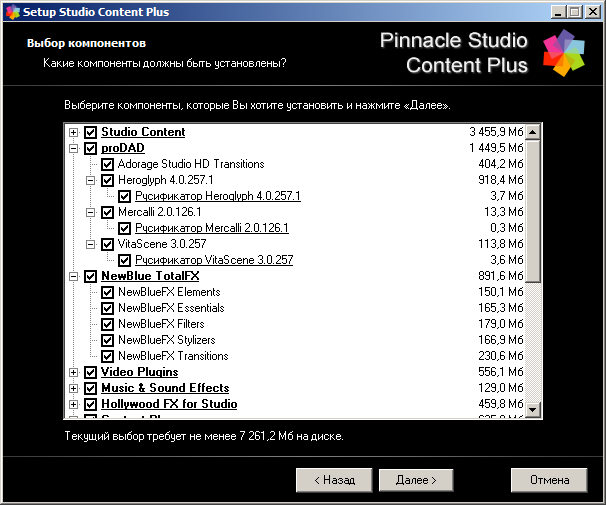The height and width of the screenshot is (505, 606).
Task: Select the Video Plugins label
Action: (140, 372)
